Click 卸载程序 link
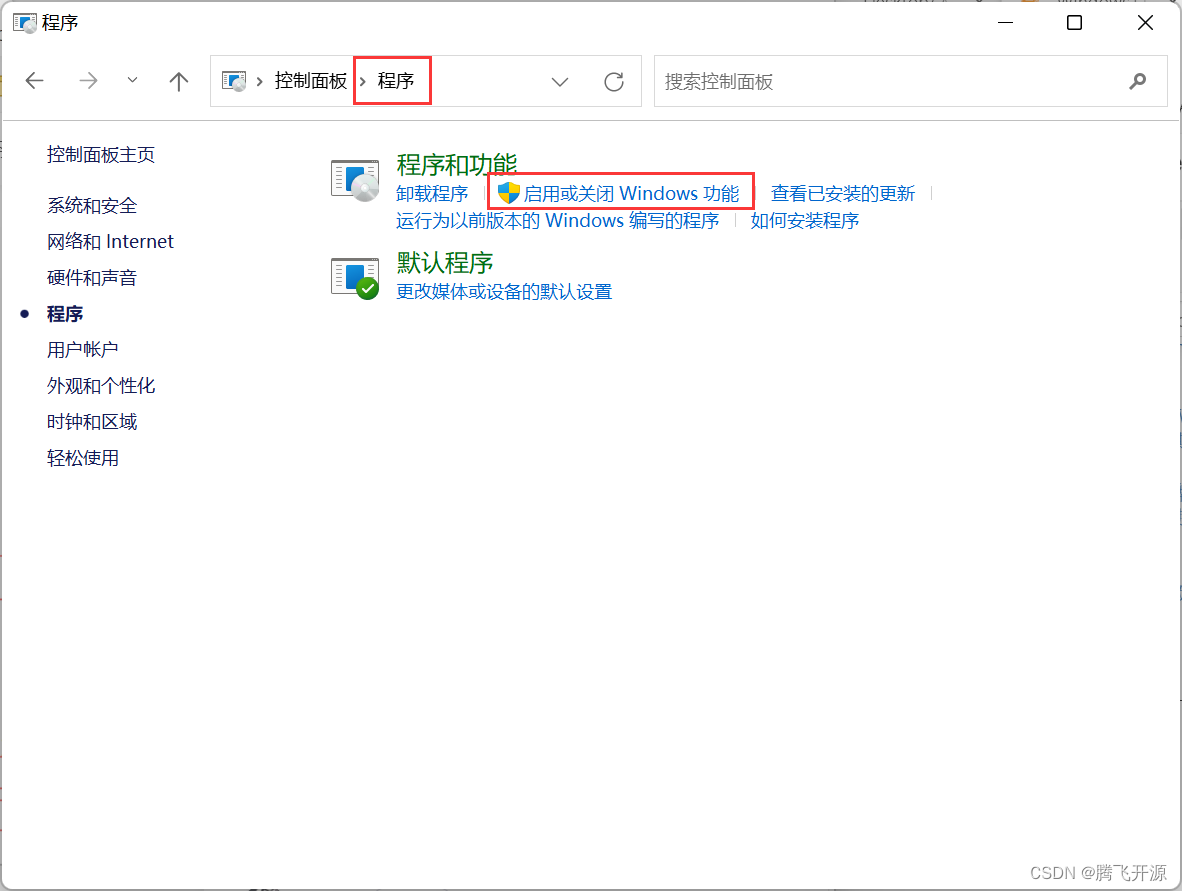This screenshot has height=891, width=1182. click(x=433, y=194)
